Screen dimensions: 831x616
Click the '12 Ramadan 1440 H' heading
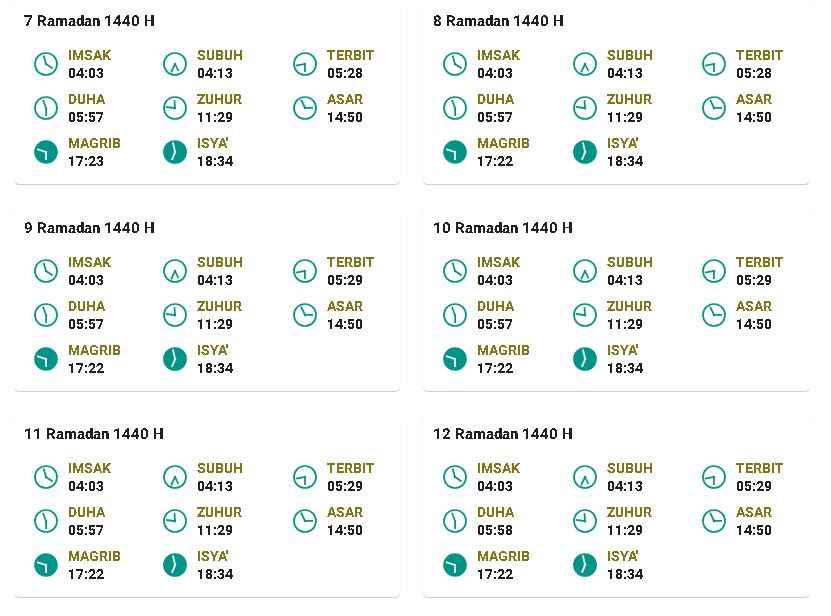[503, 434]
